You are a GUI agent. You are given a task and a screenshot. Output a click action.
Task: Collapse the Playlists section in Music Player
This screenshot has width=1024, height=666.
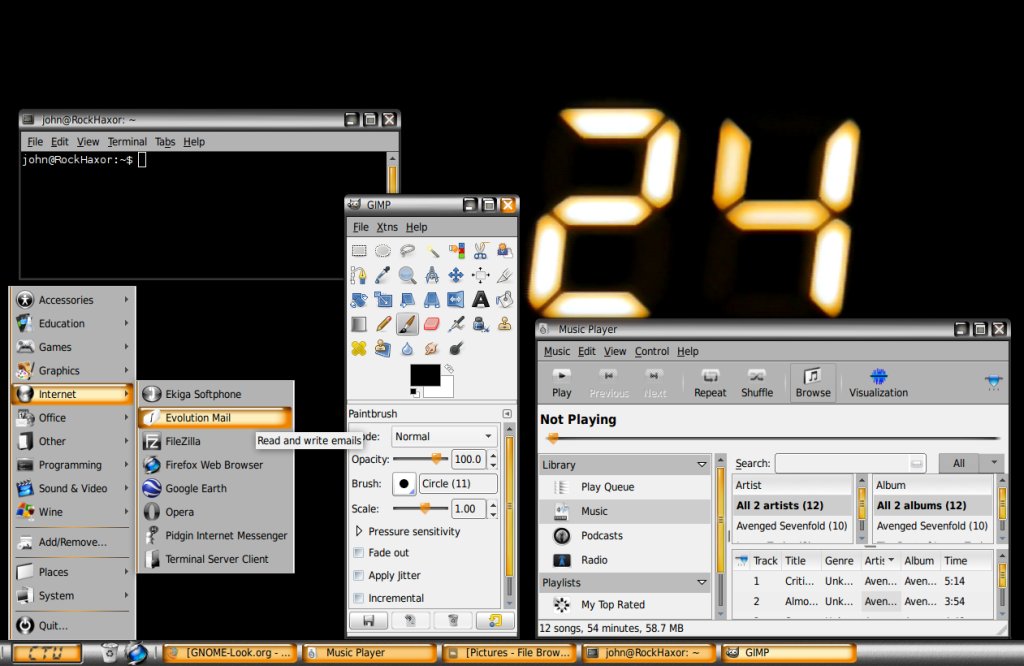click(702, 582)
